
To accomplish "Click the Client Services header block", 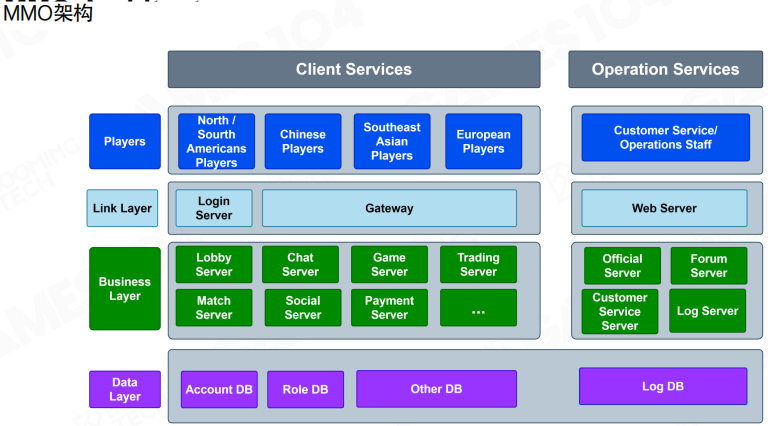I will click(353, 70).
